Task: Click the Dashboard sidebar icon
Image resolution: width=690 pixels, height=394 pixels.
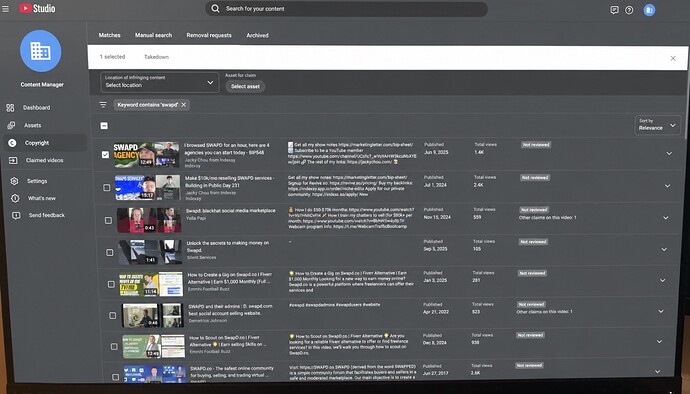Action: click(11, 107)
